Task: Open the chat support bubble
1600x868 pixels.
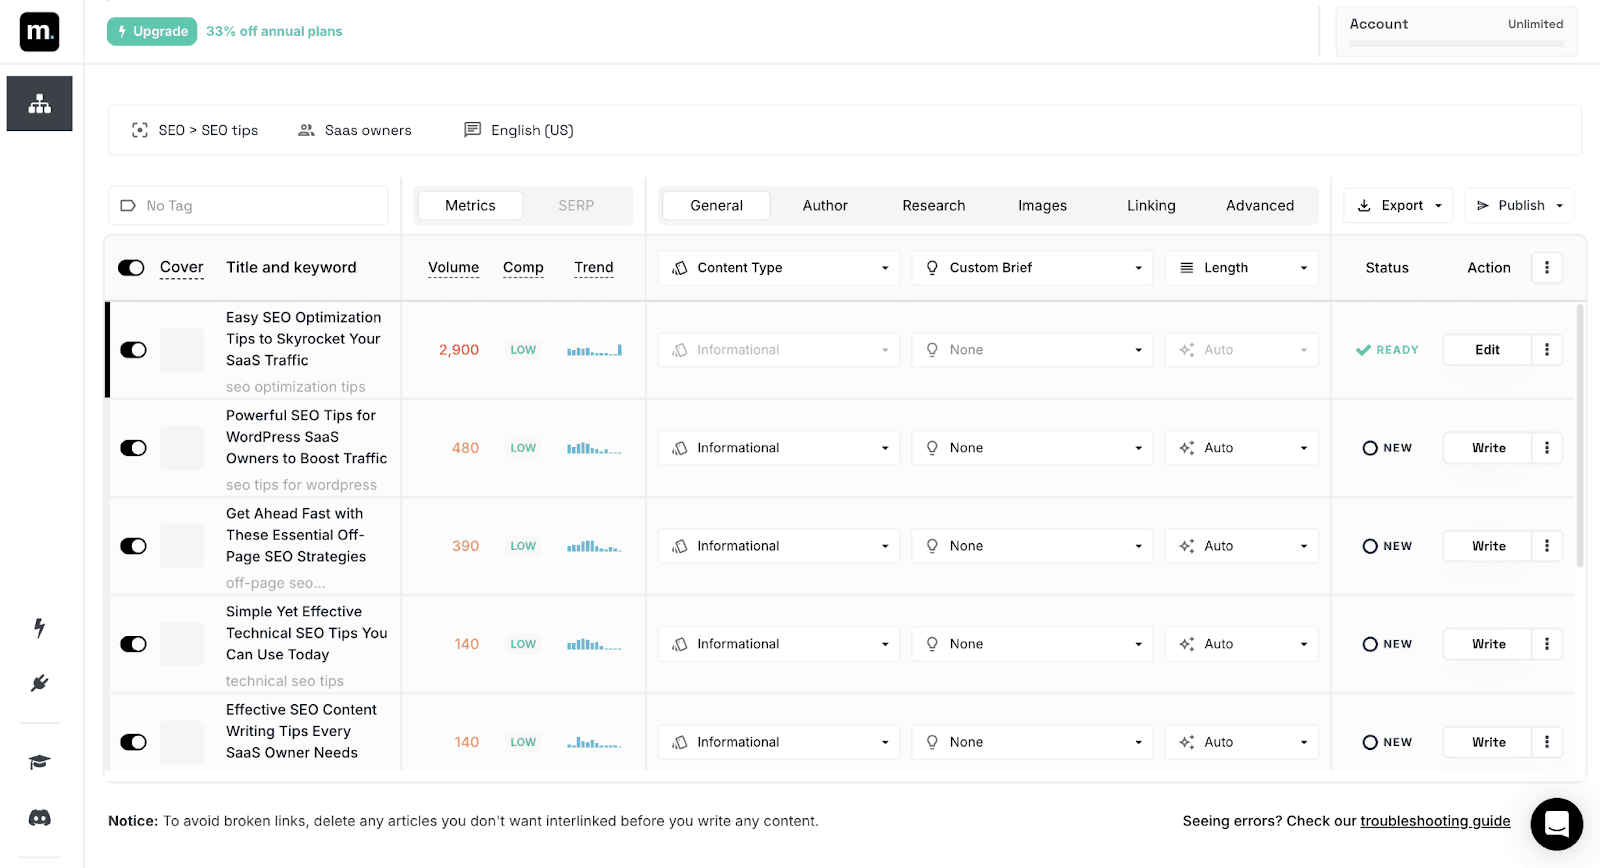Action: click(x=1556, y=823)
